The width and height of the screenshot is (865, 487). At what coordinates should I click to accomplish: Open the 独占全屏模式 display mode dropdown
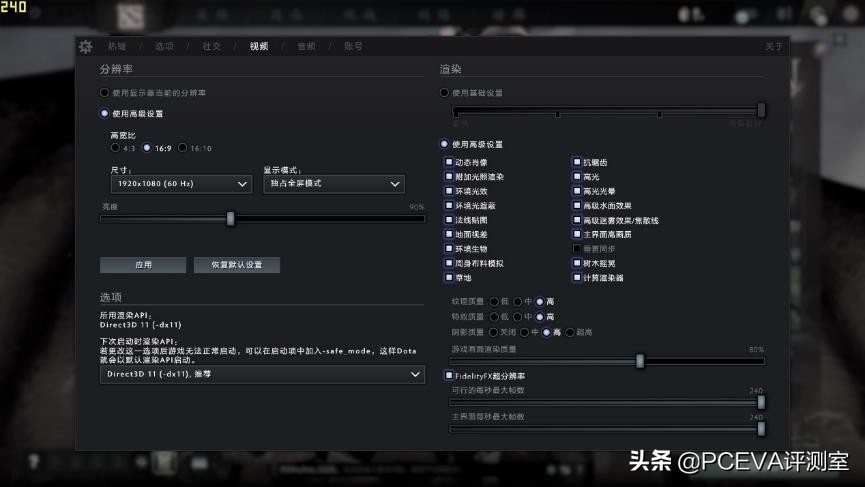pos(334,184)
